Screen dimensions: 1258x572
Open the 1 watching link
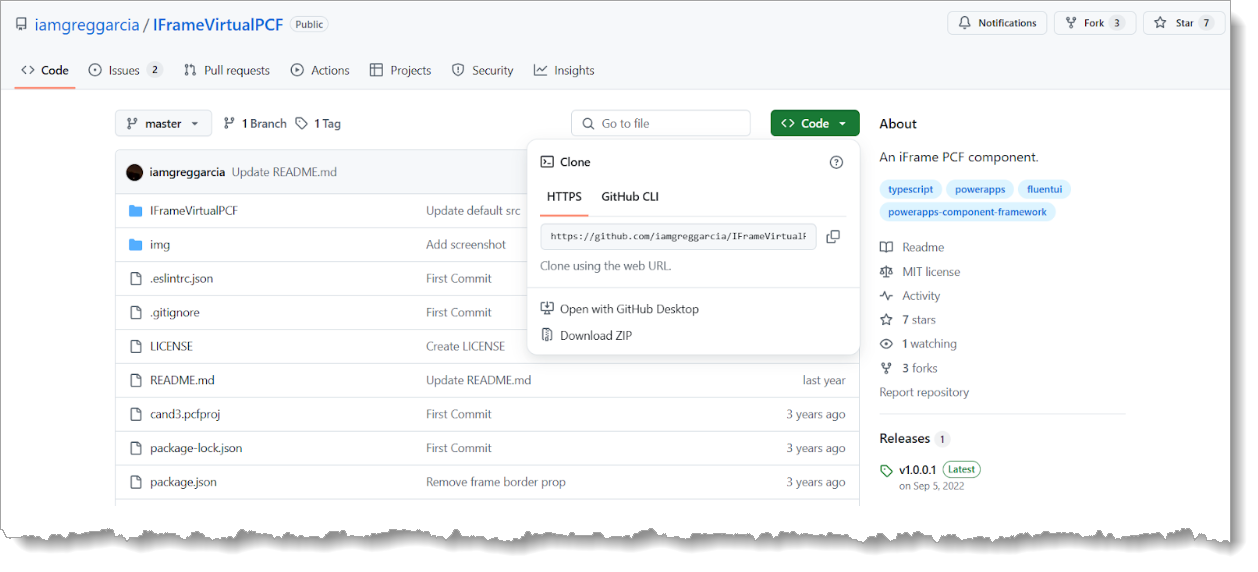click(x=918, y=344)
